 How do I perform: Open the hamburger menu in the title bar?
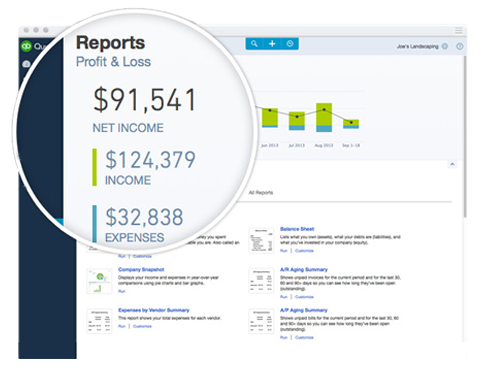click(459, 31)
